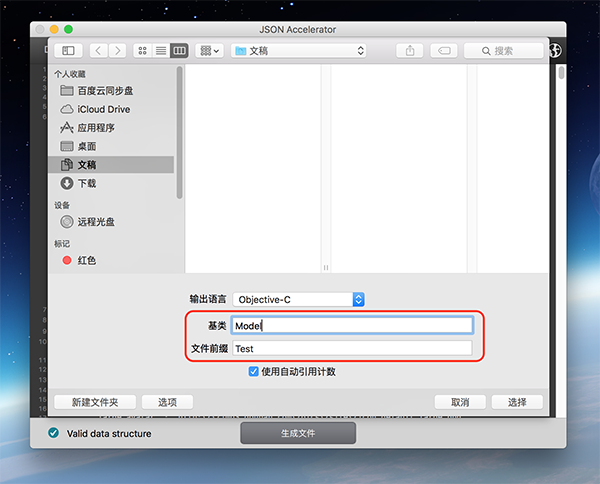Screen dimensions: 600x484
Task: Toggle the sidebar visibility button
Action: tap(68, 51)
